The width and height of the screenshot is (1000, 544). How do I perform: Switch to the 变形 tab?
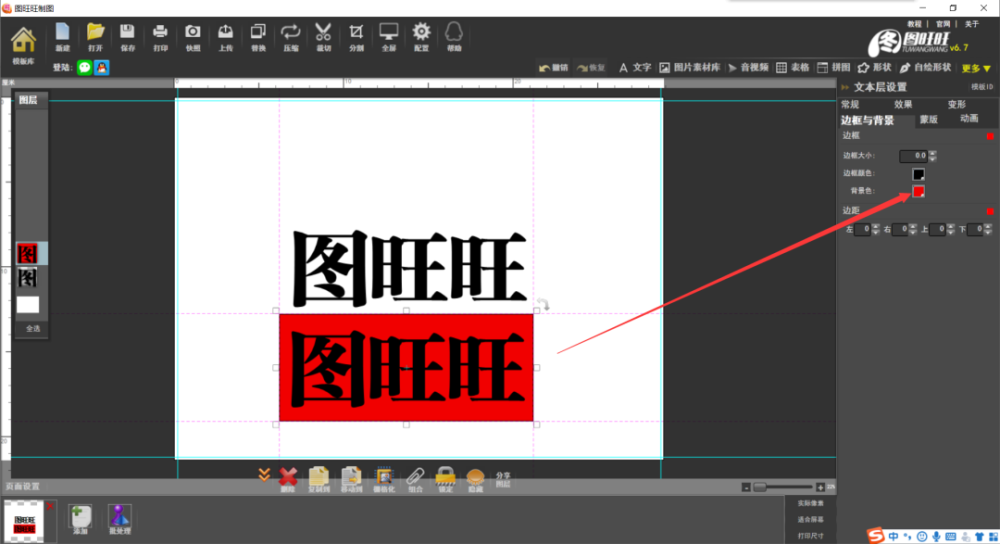(957, 105)
